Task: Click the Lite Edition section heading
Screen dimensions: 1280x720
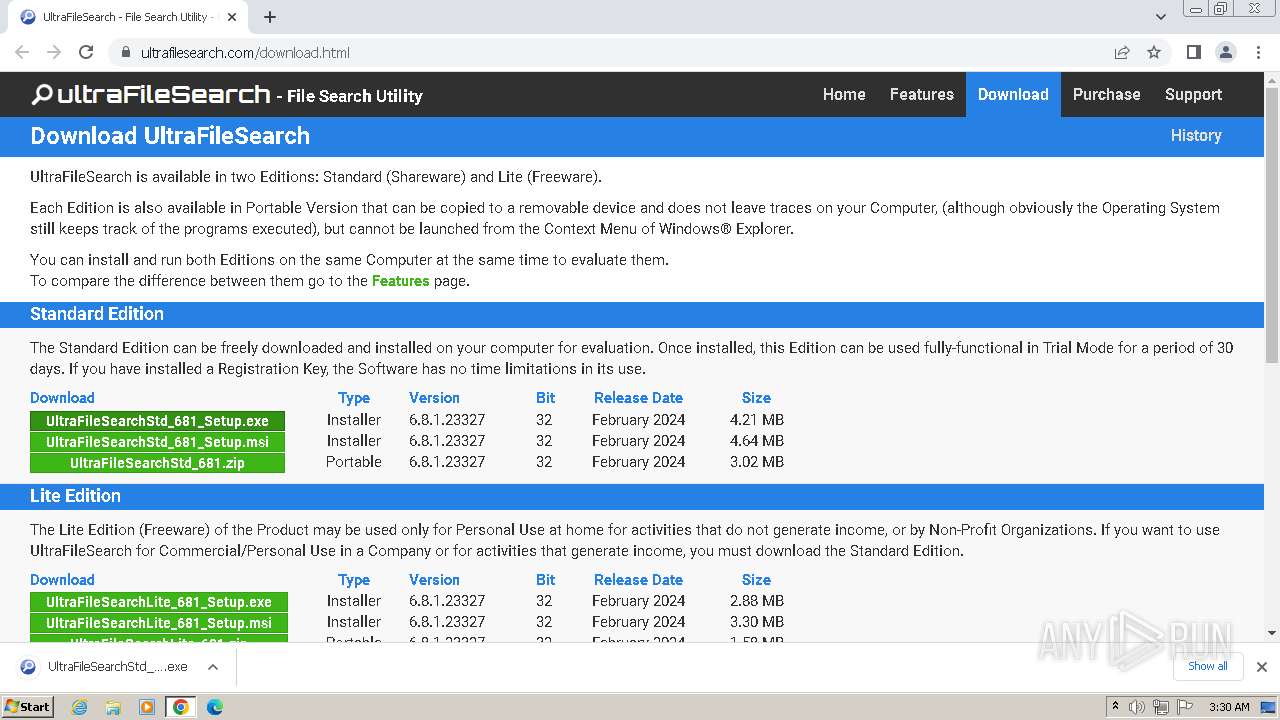Action: [75, 496]
